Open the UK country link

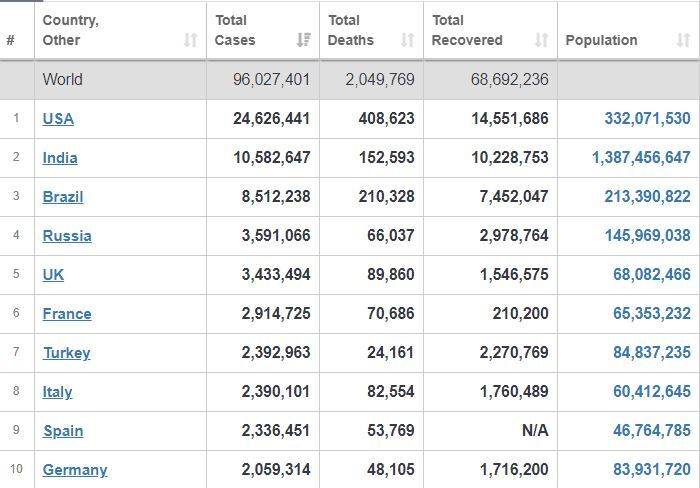53,275
